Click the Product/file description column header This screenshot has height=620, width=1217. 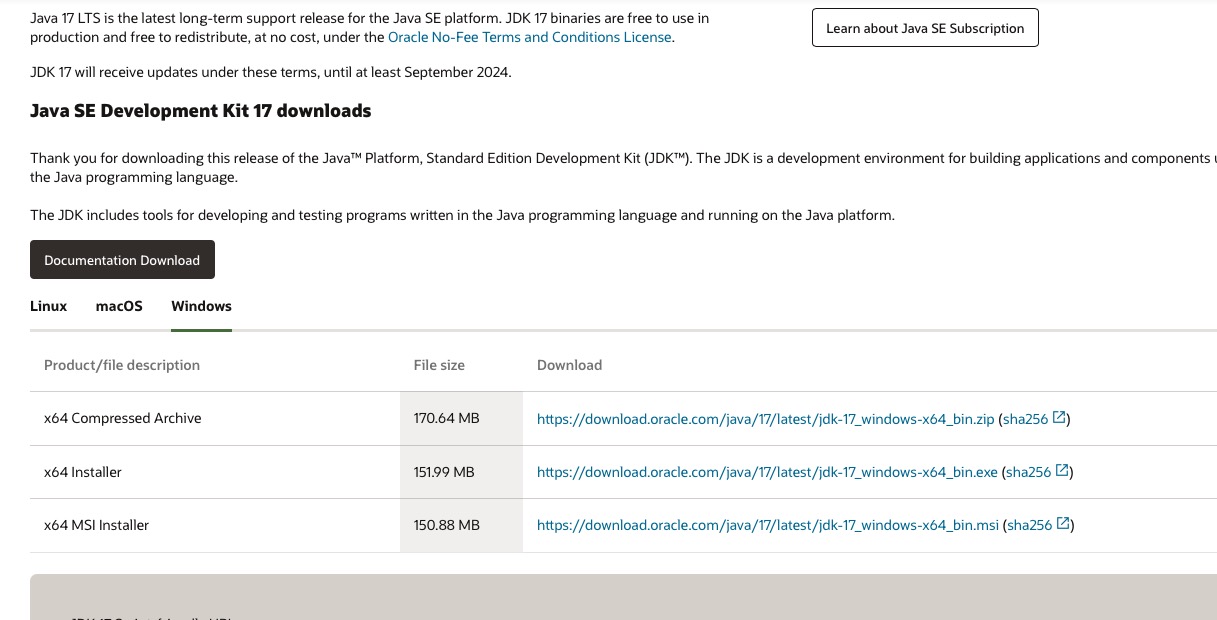pos(121,365)
